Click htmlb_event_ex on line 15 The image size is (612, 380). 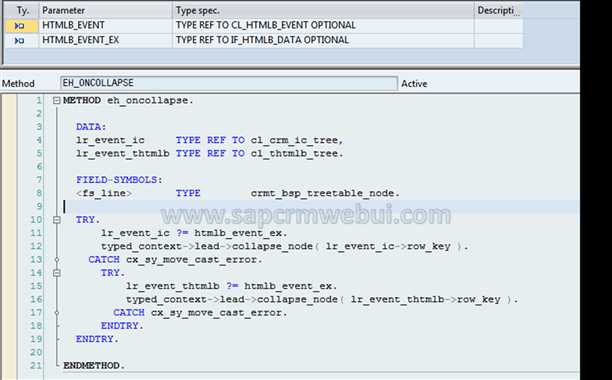(288, 286)
